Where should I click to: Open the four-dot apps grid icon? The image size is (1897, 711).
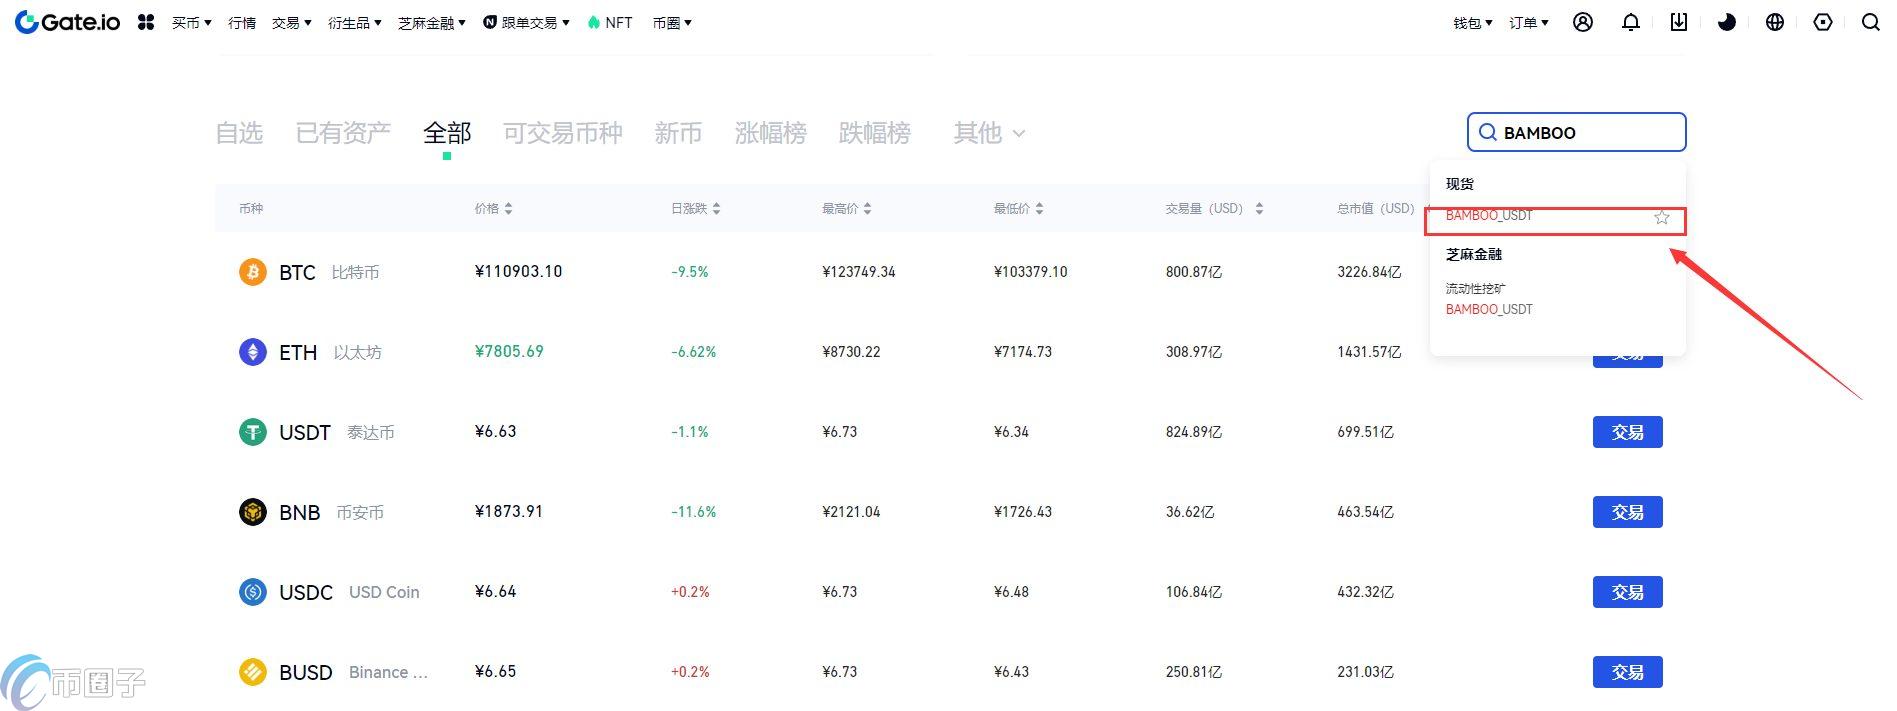146,22
